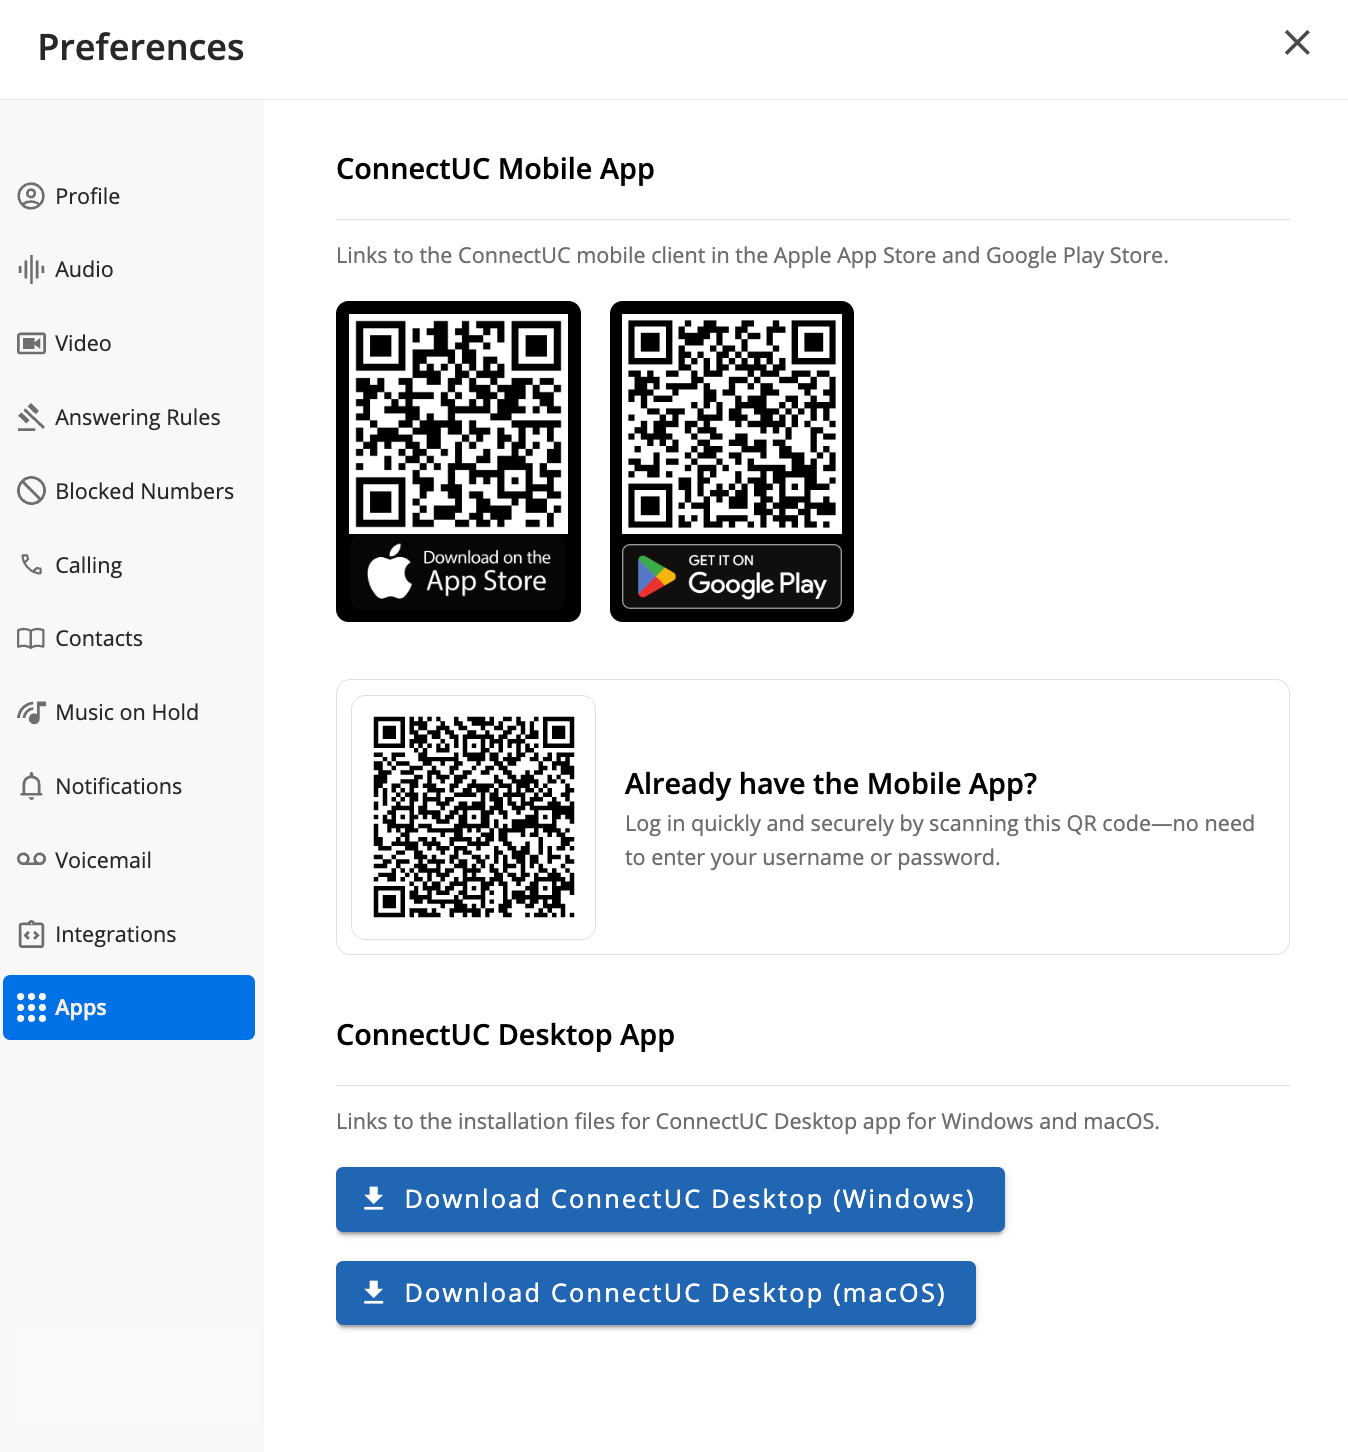1348x1452 pixels.
Task: Open Answering Rules section
Action: 129,417
